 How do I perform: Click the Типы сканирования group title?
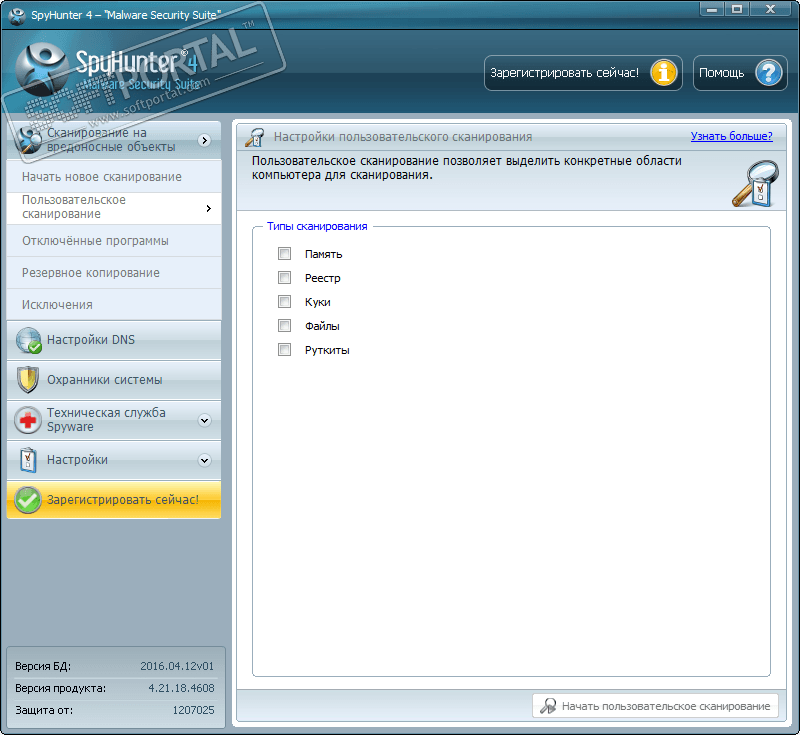pos(317,226)
